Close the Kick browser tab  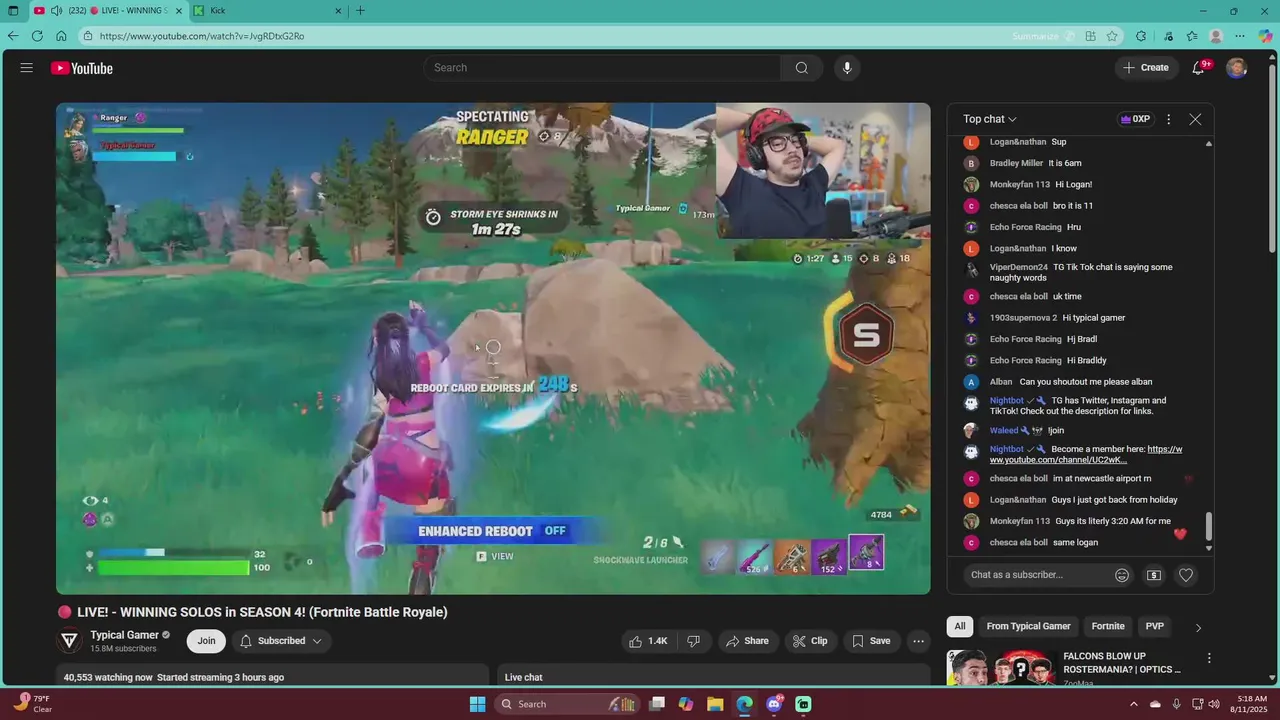click(338, 11)
